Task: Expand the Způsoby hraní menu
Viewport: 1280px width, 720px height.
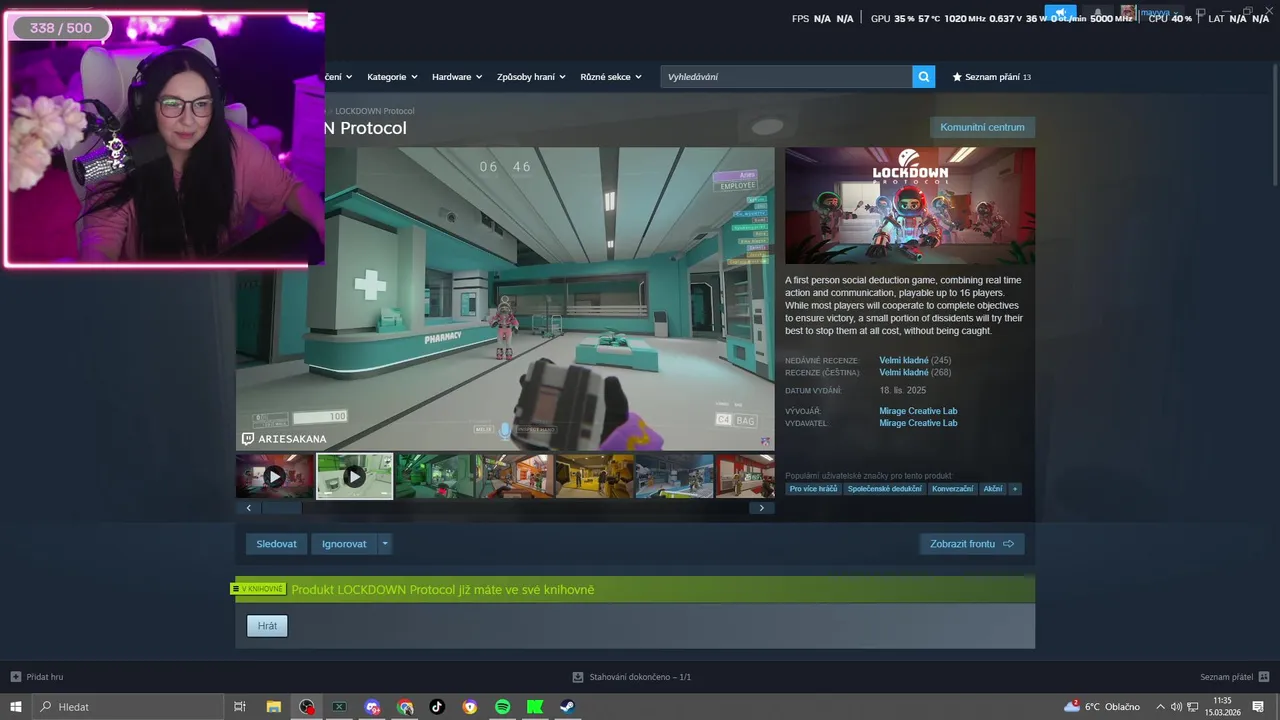Action: (531, 77)
